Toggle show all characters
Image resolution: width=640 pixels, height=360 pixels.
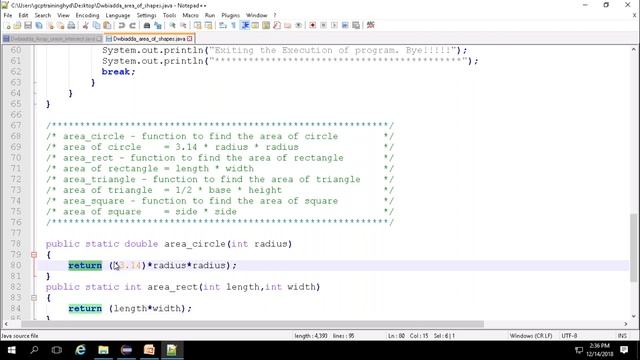(233, 25)
